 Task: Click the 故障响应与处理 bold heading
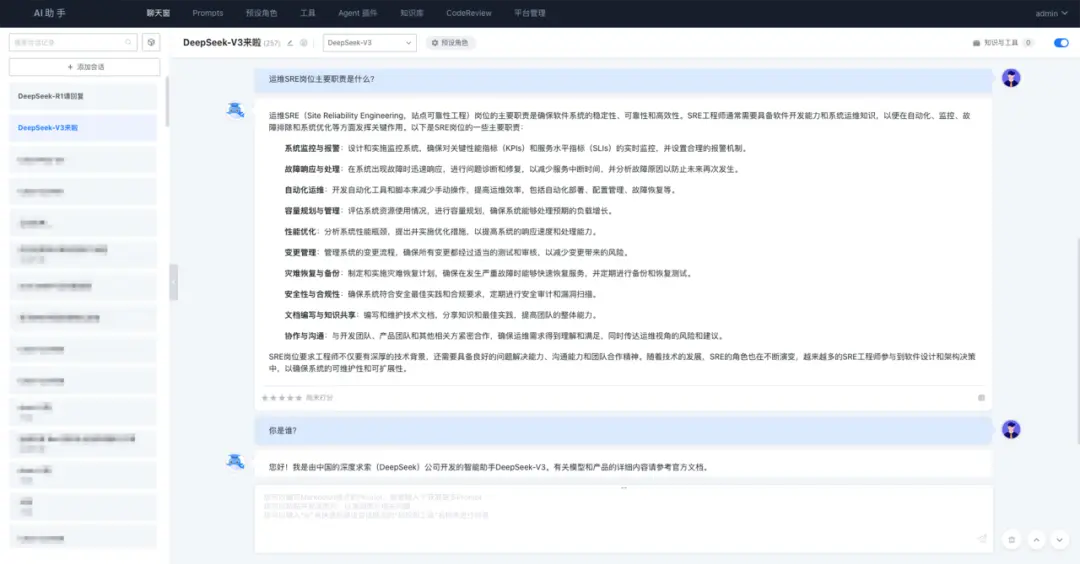(312, 169)
